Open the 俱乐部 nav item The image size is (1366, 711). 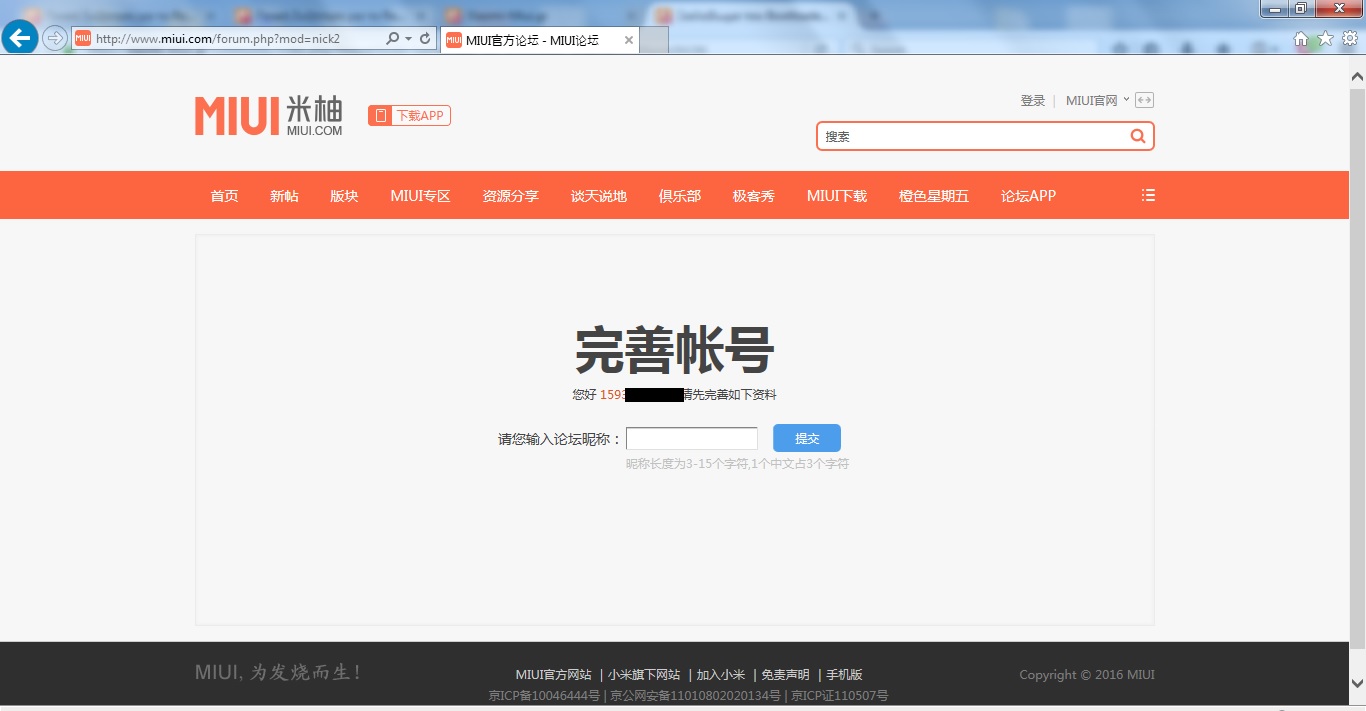click(x=679, y=195)
